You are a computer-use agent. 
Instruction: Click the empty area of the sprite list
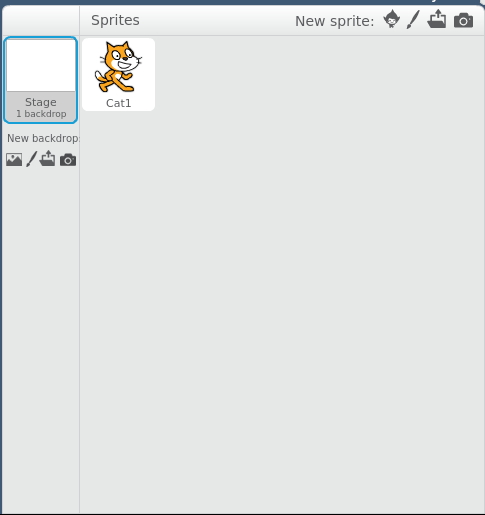point(282,300)
